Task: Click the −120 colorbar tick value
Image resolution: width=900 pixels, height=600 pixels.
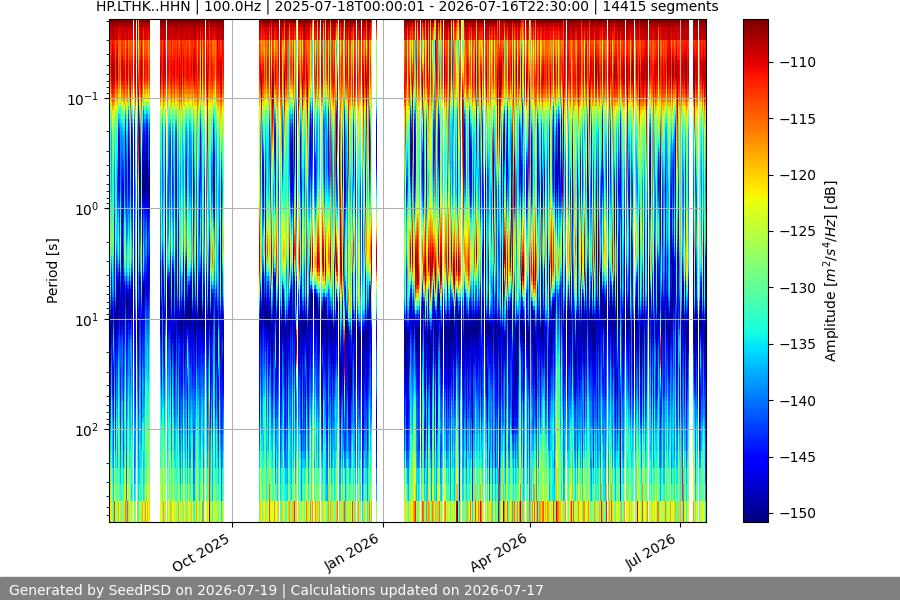Action: point(798,175)
